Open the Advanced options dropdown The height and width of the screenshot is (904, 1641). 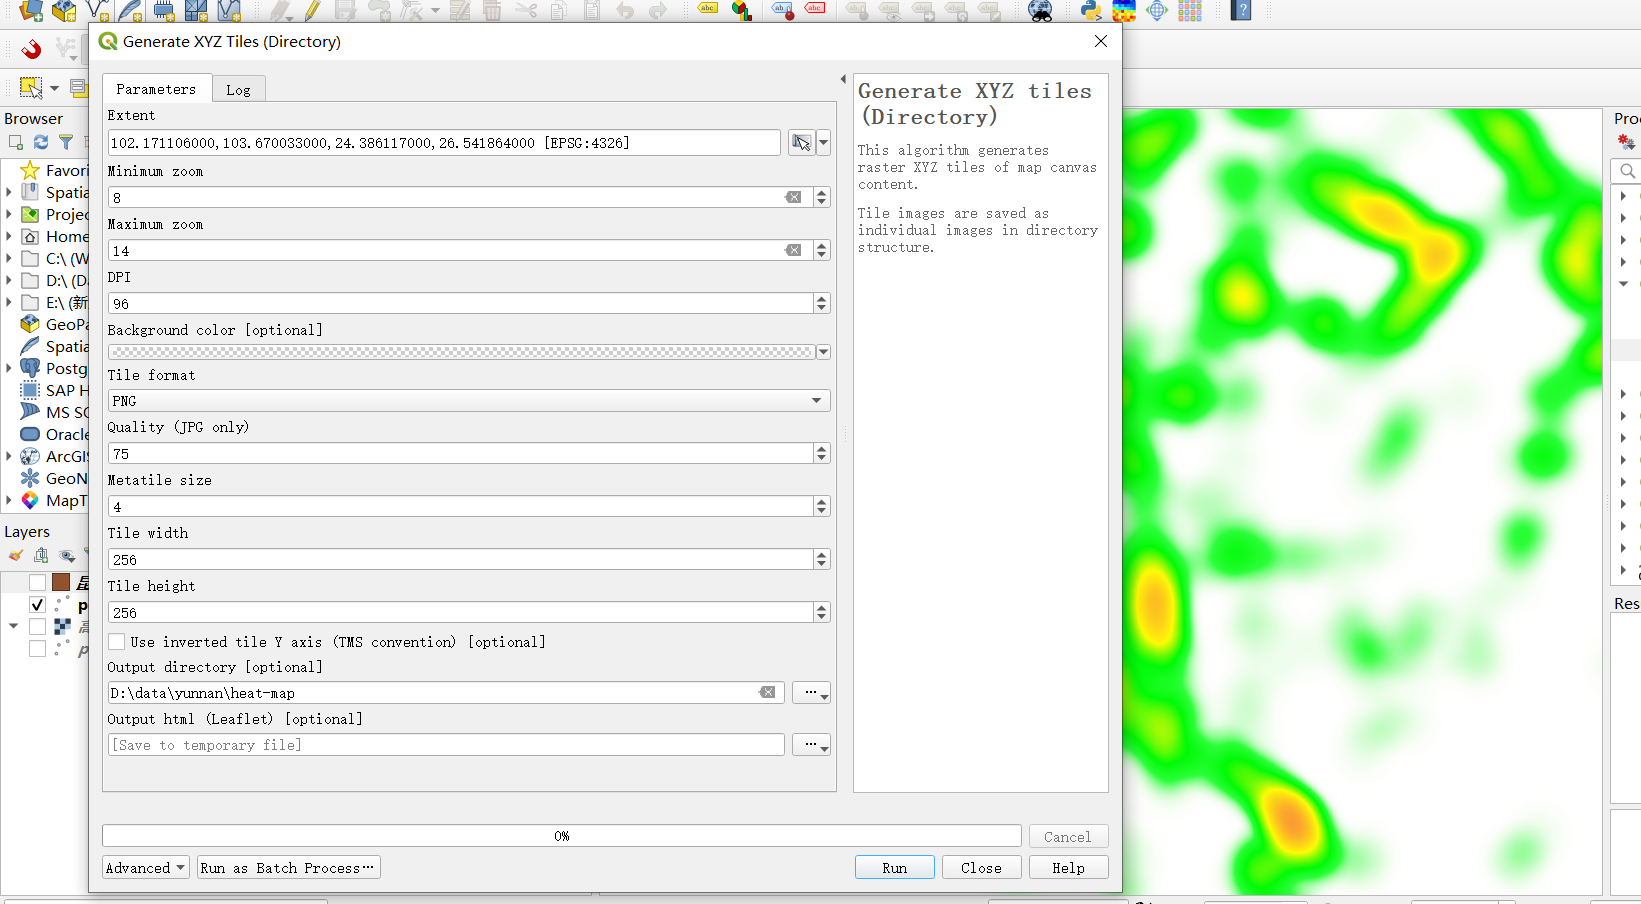[144, 867]
